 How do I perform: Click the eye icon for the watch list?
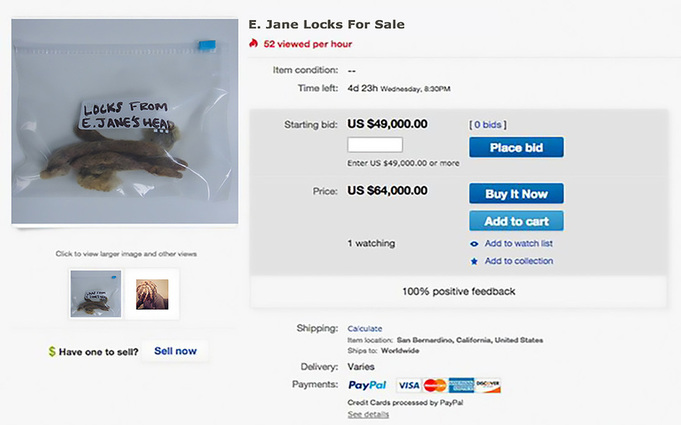[474, 244]
